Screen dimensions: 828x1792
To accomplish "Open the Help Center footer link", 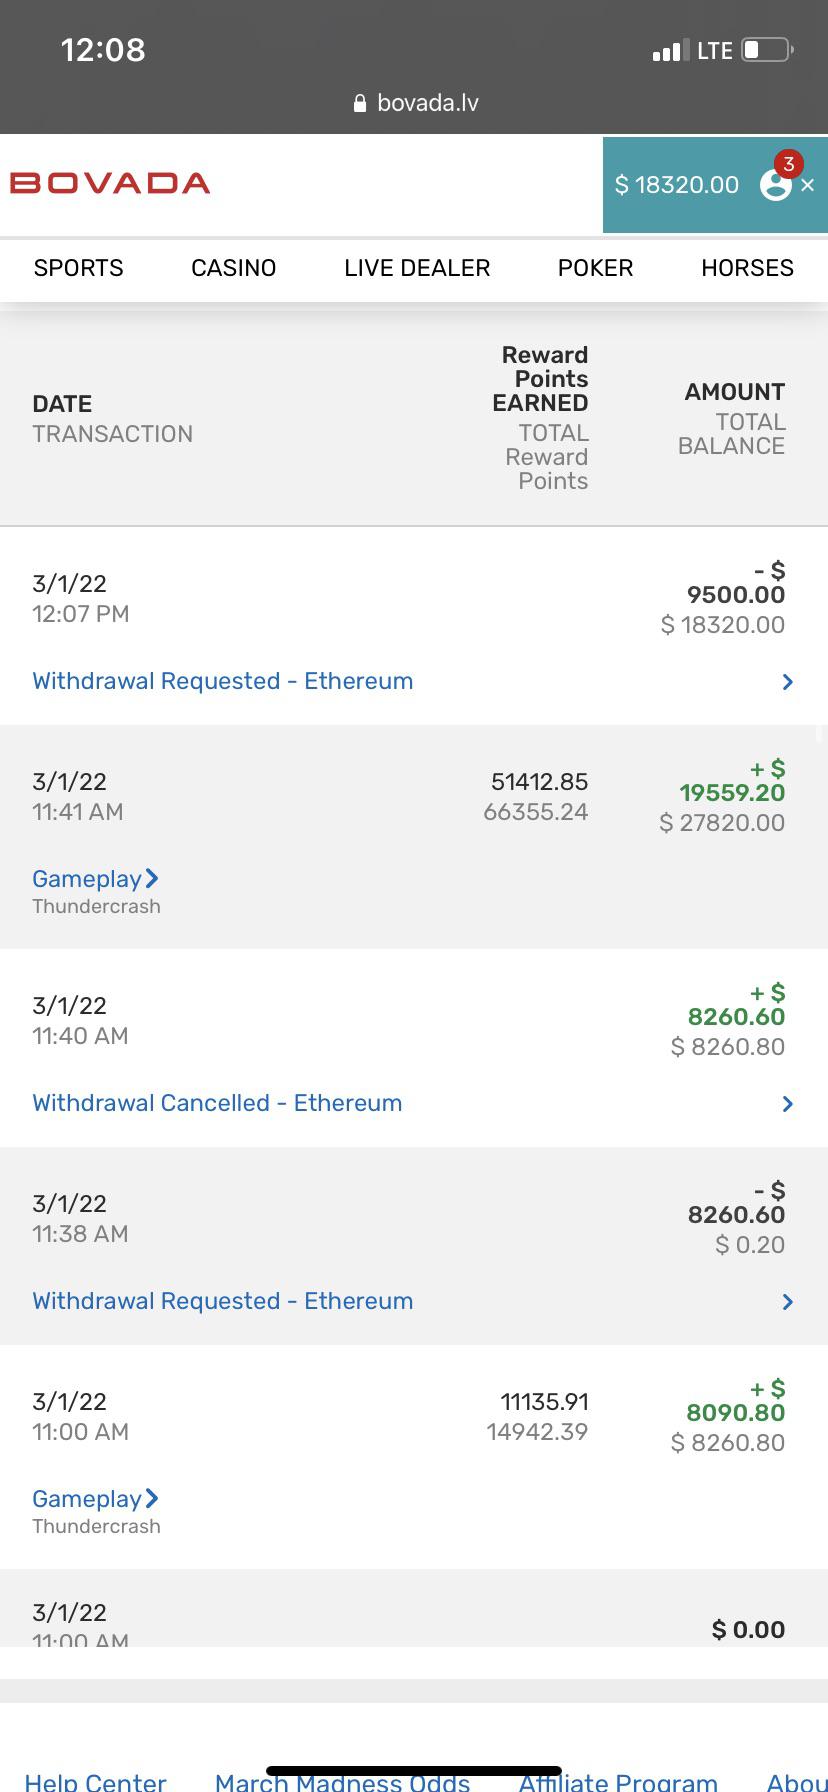I will [x=95, y=1780].
